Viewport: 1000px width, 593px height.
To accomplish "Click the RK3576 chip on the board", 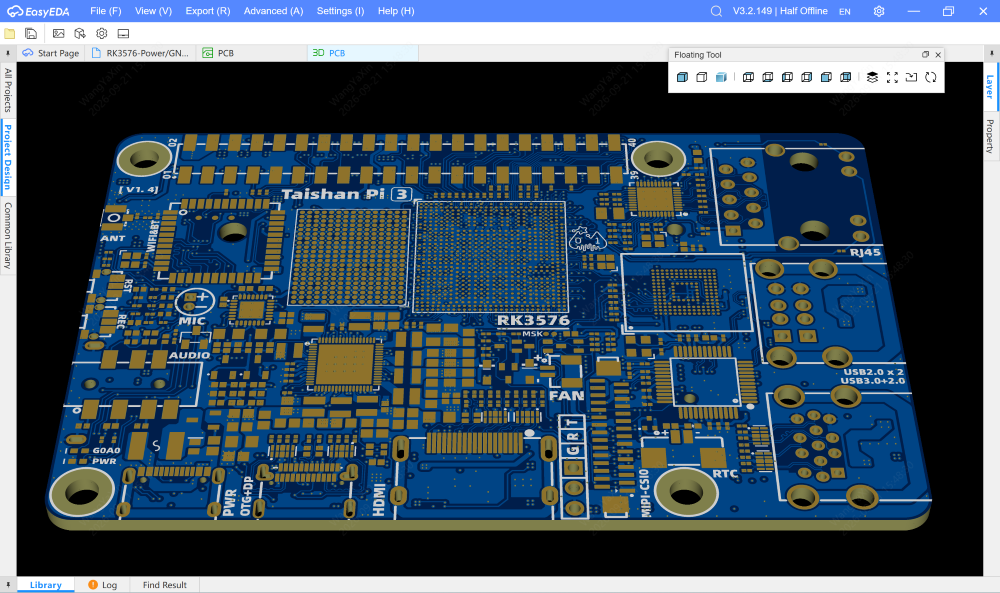I will 491,257.
